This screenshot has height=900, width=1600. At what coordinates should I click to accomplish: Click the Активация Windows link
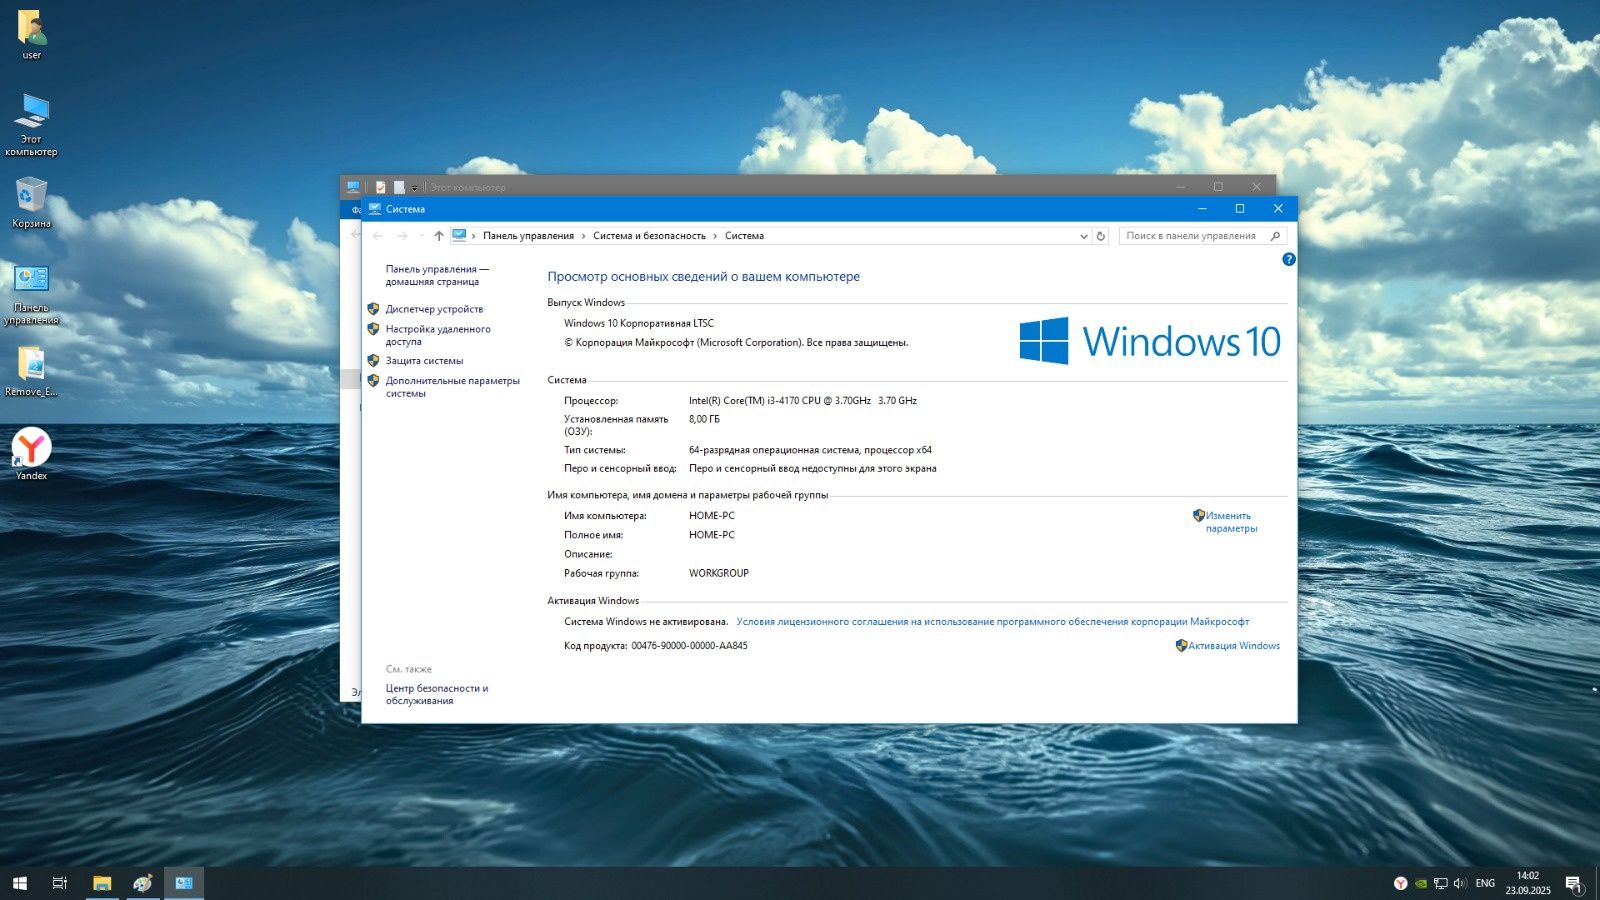[x=1234, y=646]
